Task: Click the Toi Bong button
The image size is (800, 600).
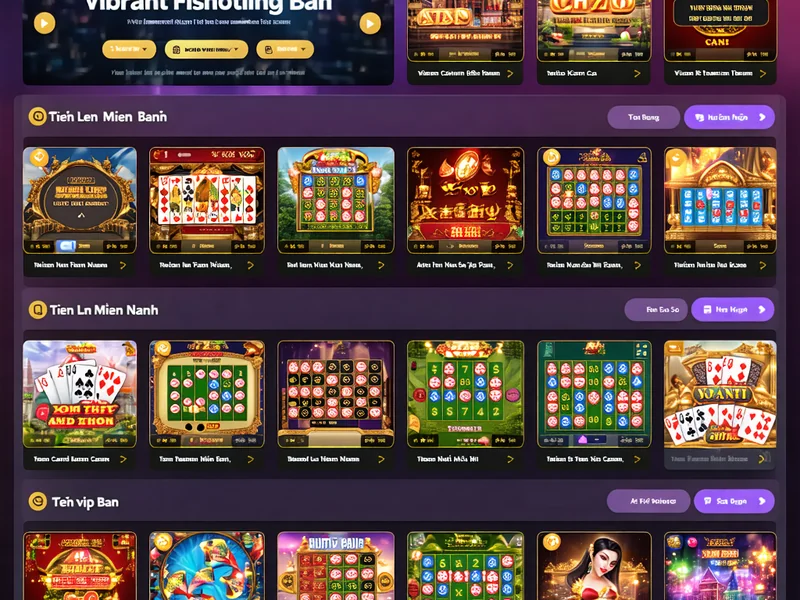Action: click(643, 117)
